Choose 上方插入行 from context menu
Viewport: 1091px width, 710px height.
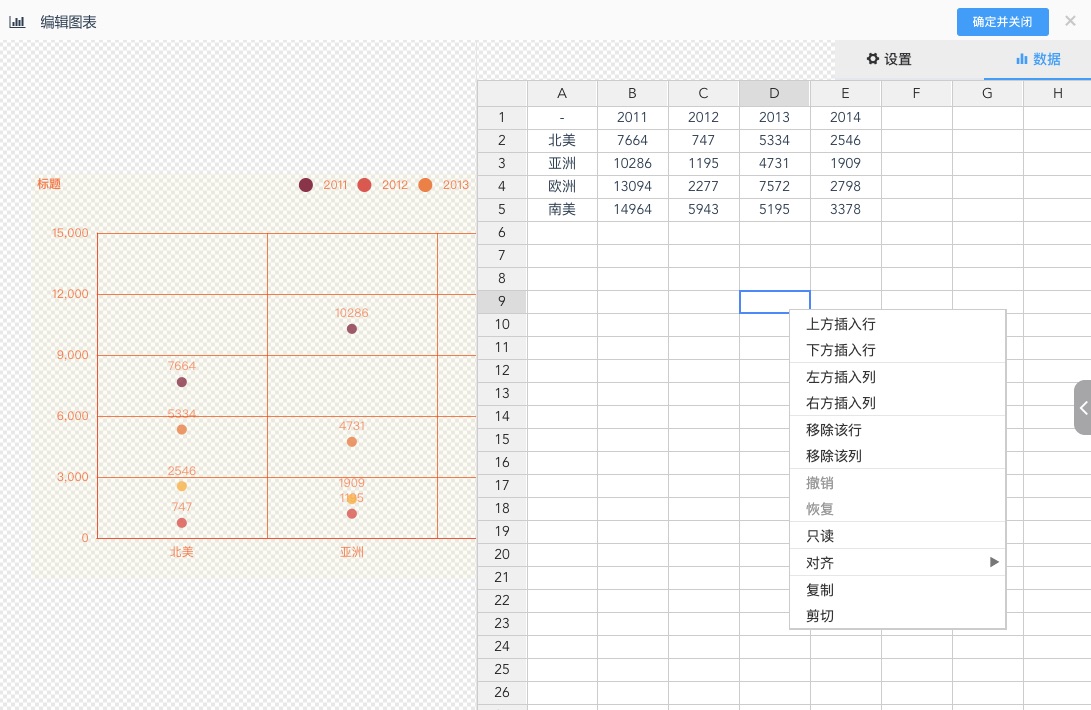pos(840,324)
